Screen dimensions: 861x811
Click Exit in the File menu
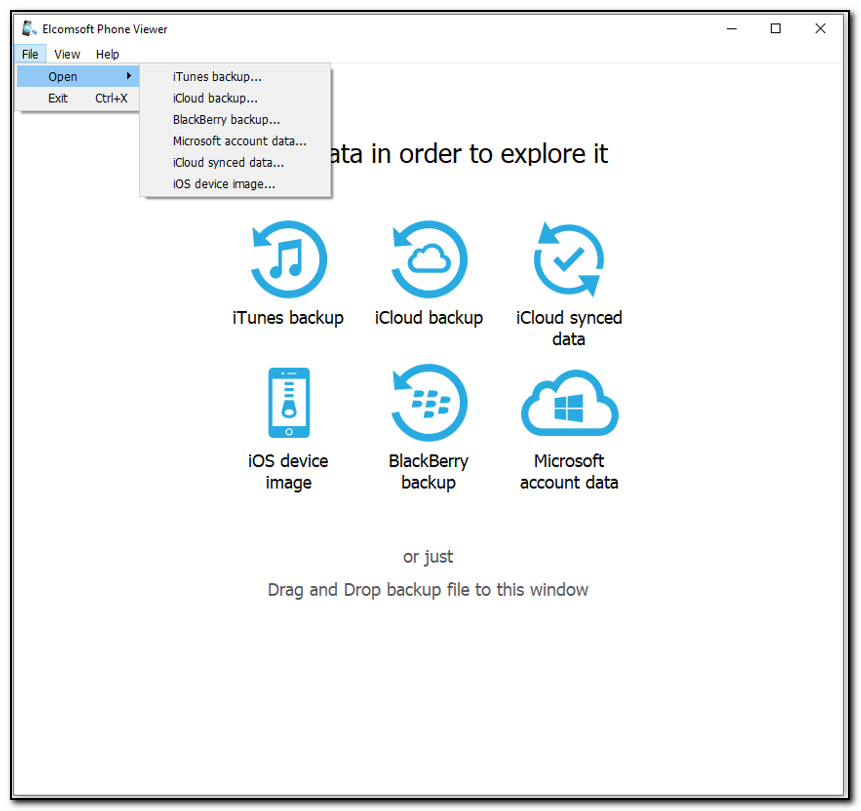[57, 98]
